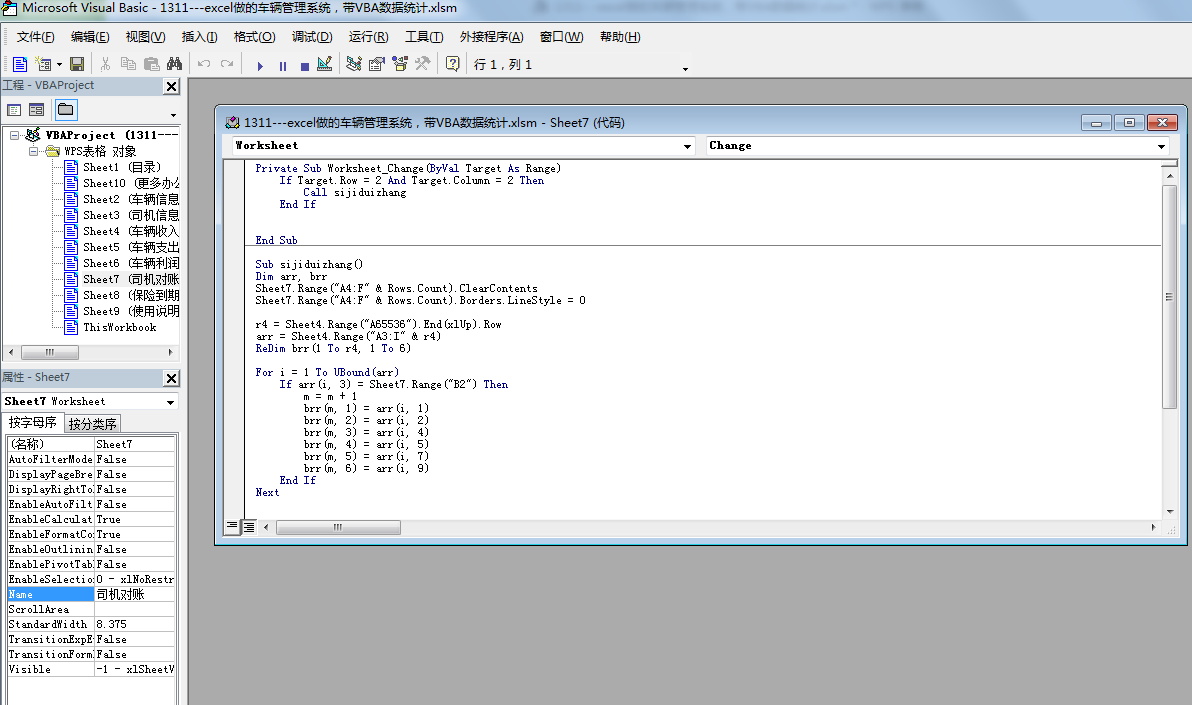Click the project panel horizontal scrollbar thumb
1192x705 pixels.
tap(50, 353)
